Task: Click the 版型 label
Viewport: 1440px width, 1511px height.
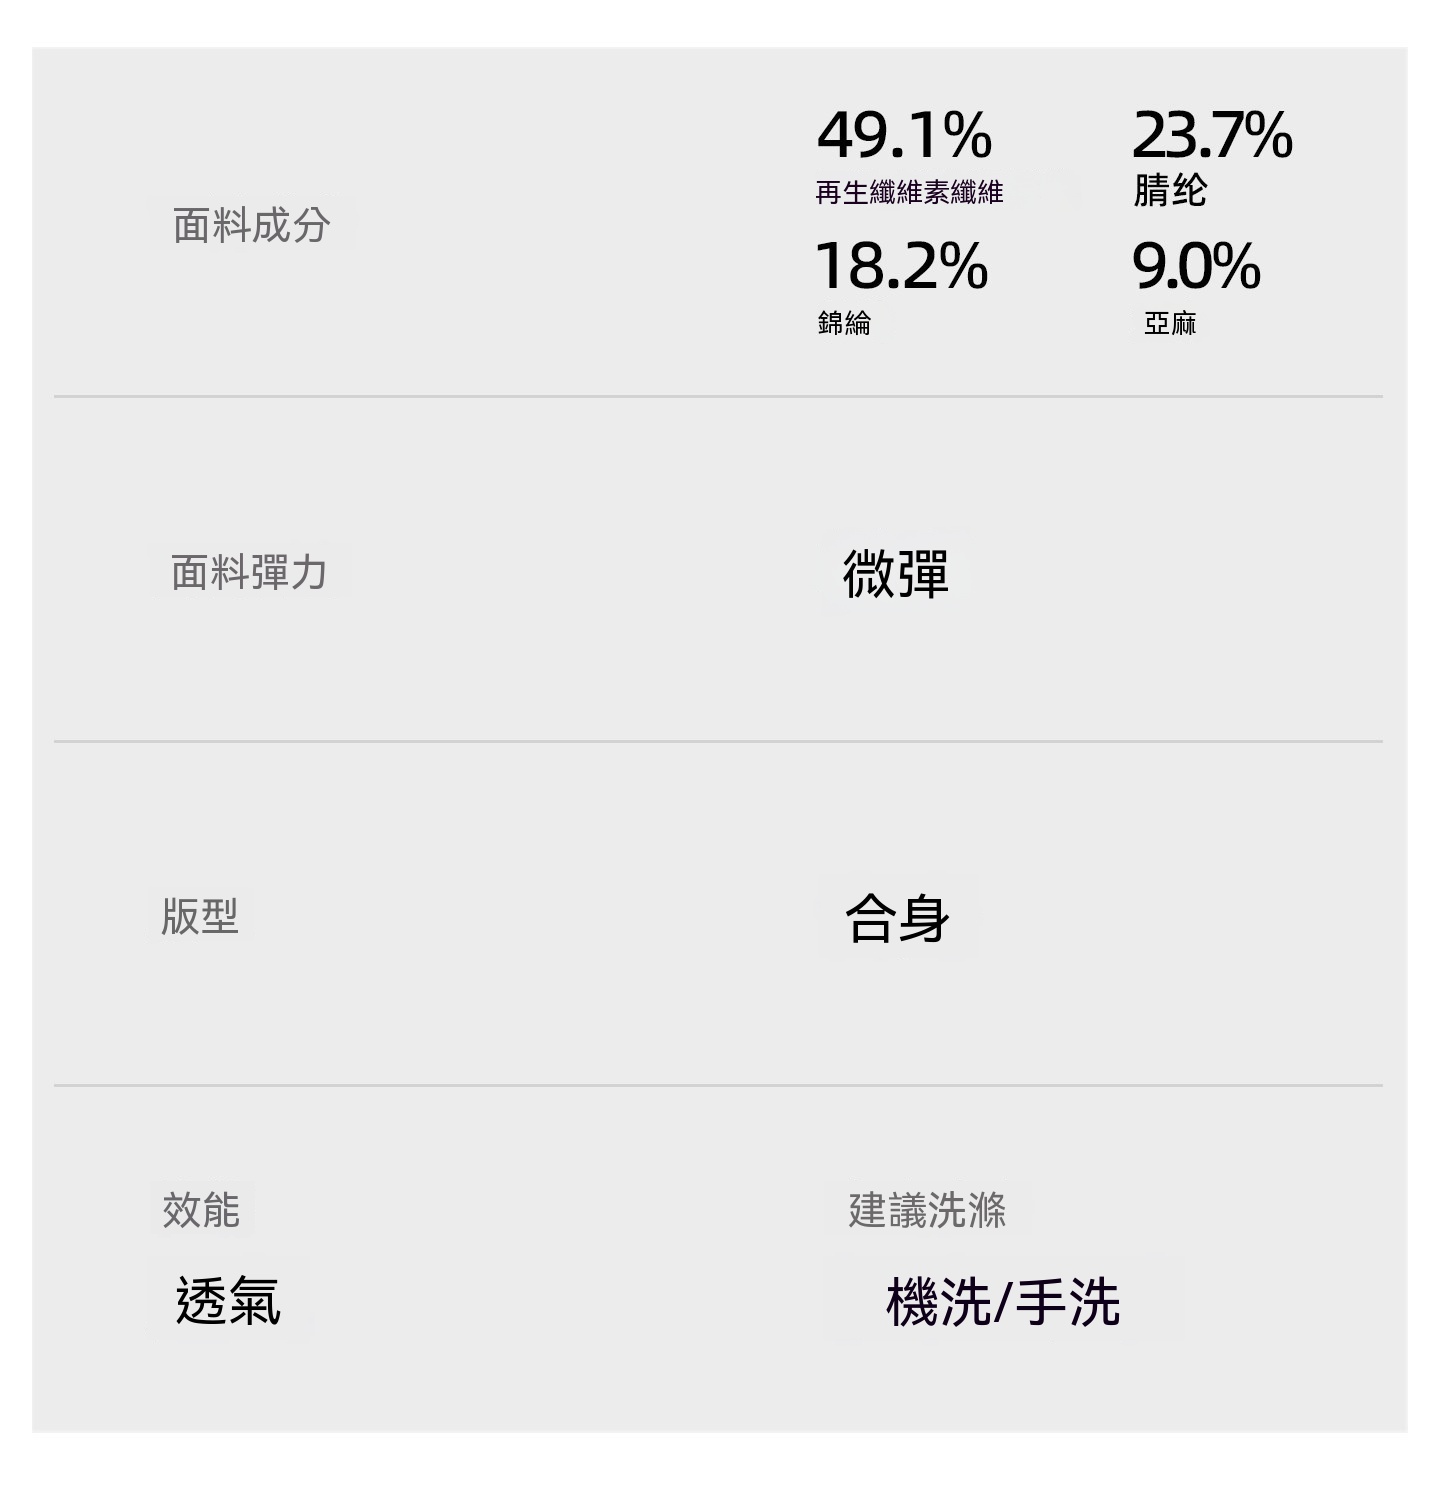Action: tap(199, 916)
